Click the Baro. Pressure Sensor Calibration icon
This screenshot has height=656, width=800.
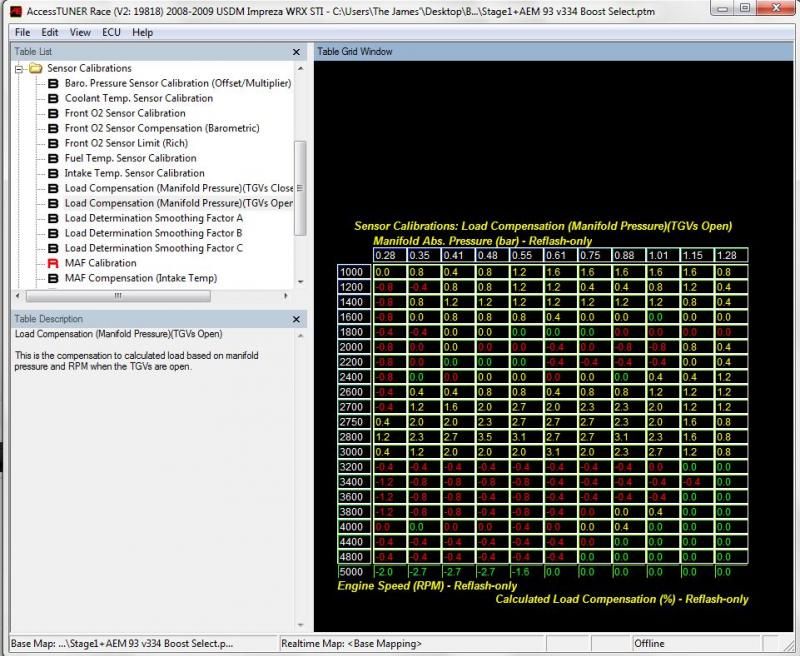tap(54, 83)
